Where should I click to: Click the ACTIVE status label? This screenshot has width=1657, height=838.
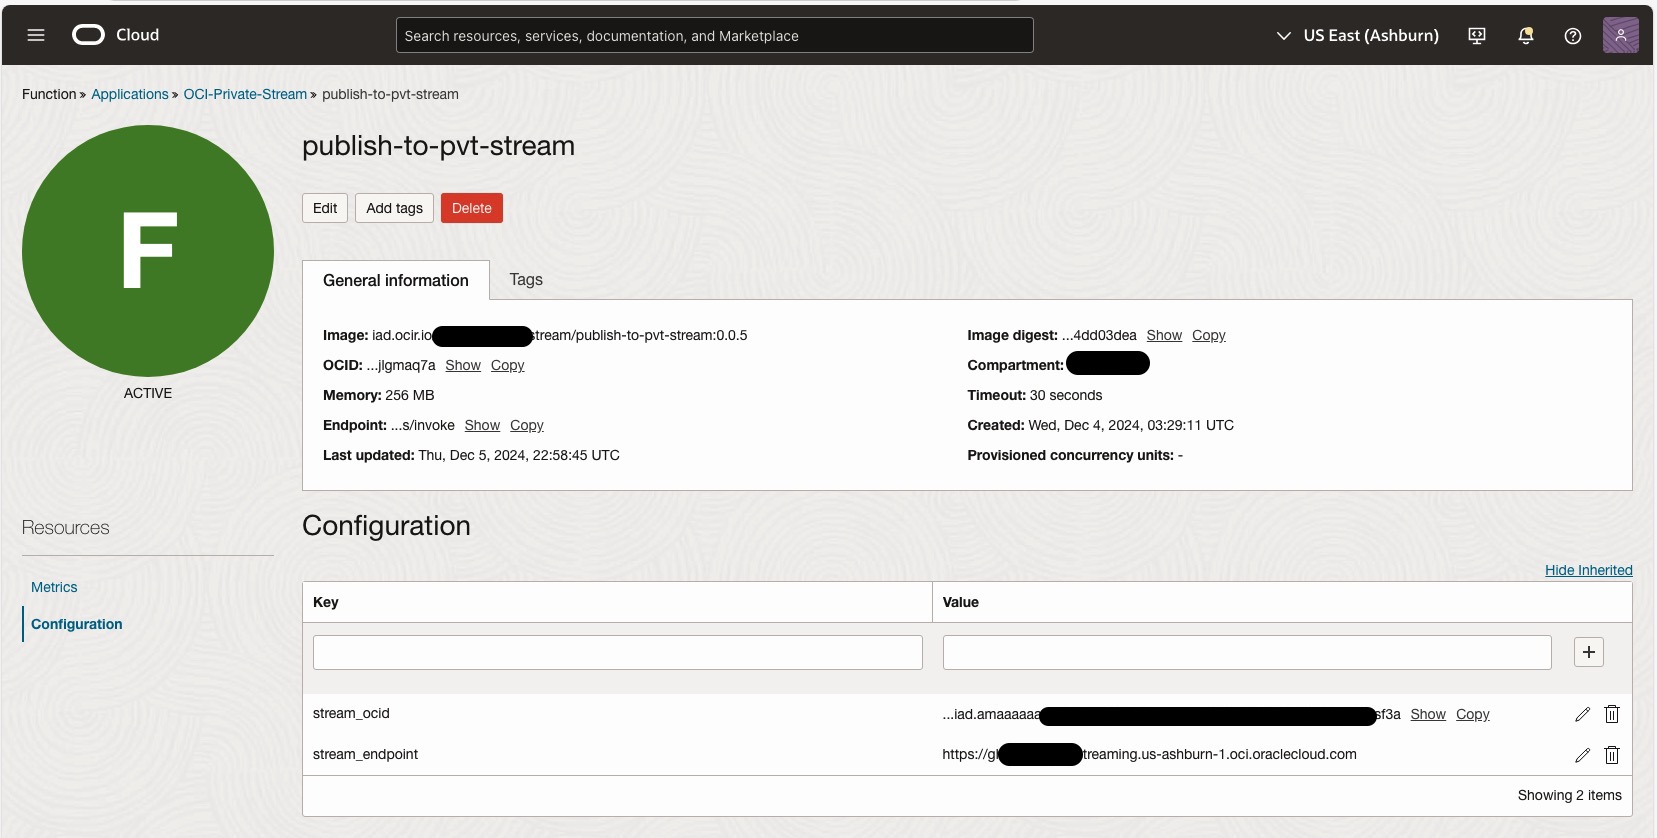[x=148, y=393]
